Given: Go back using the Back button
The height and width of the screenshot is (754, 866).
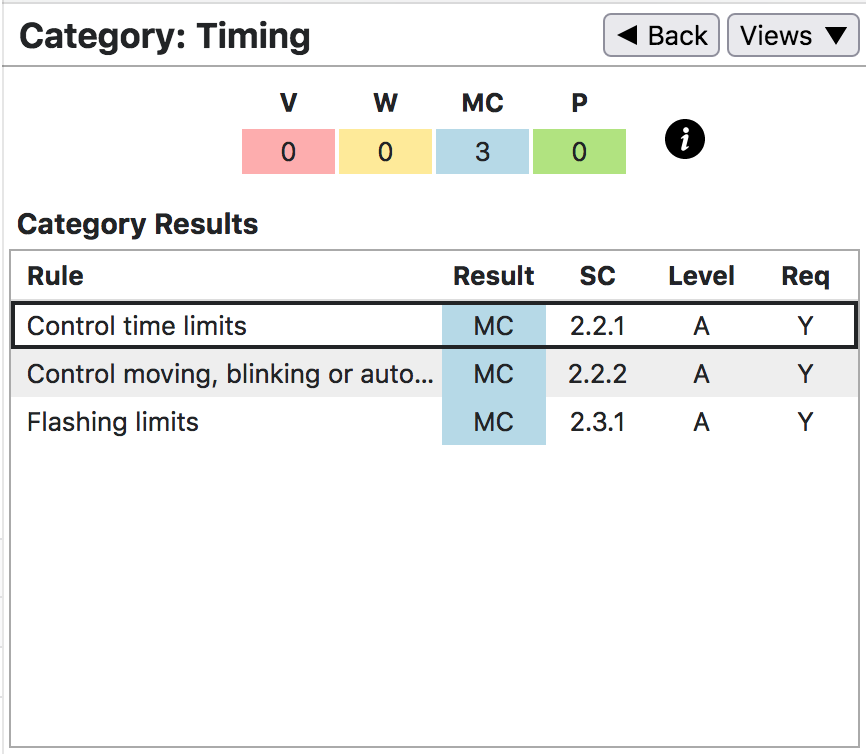Looking at the screenshot, I should (x=661, y=36).
